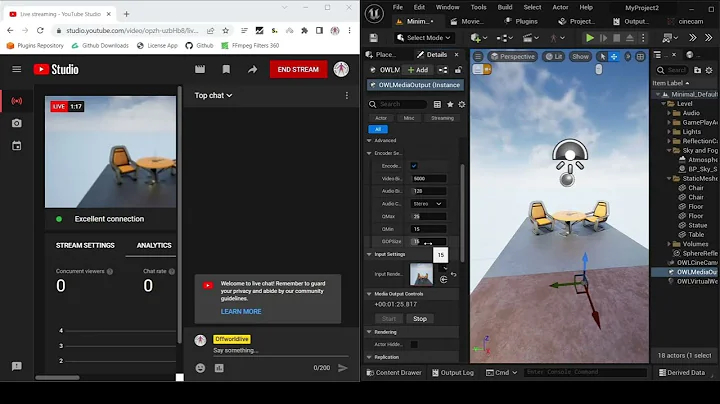Click the Unreal Engine logo icon
Image resolution: width=720 pixels, height=404 pixels.
click(374, 14)
